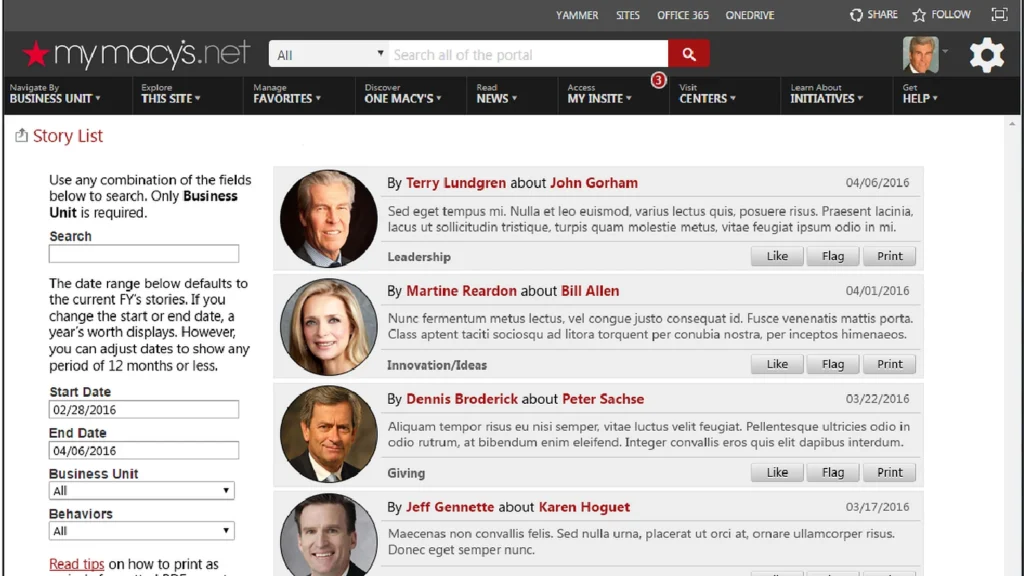Flag the story about Bill Allen
1024x576 pixels.
pyautogui.click(x=833, y=364)
